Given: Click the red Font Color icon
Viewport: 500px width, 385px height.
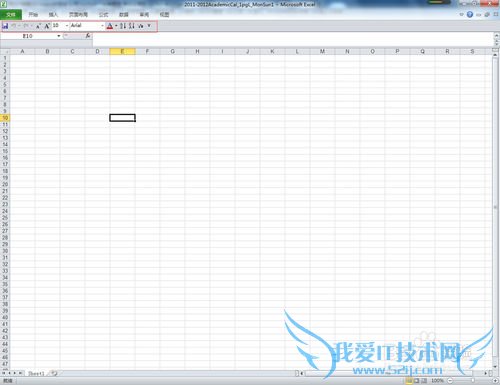Looking at the screenshot, I should (110, 26).
